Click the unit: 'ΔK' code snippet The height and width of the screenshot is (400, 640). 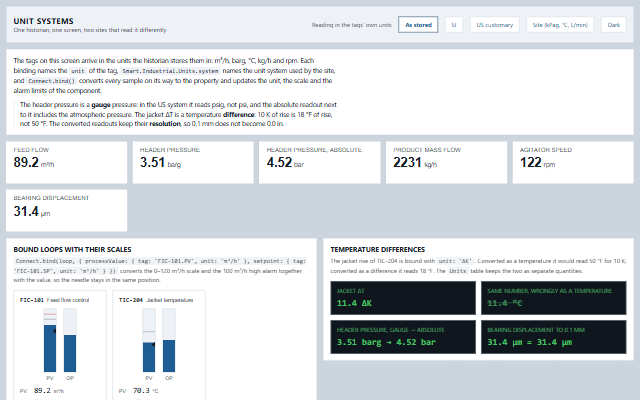tap(455, 261)
